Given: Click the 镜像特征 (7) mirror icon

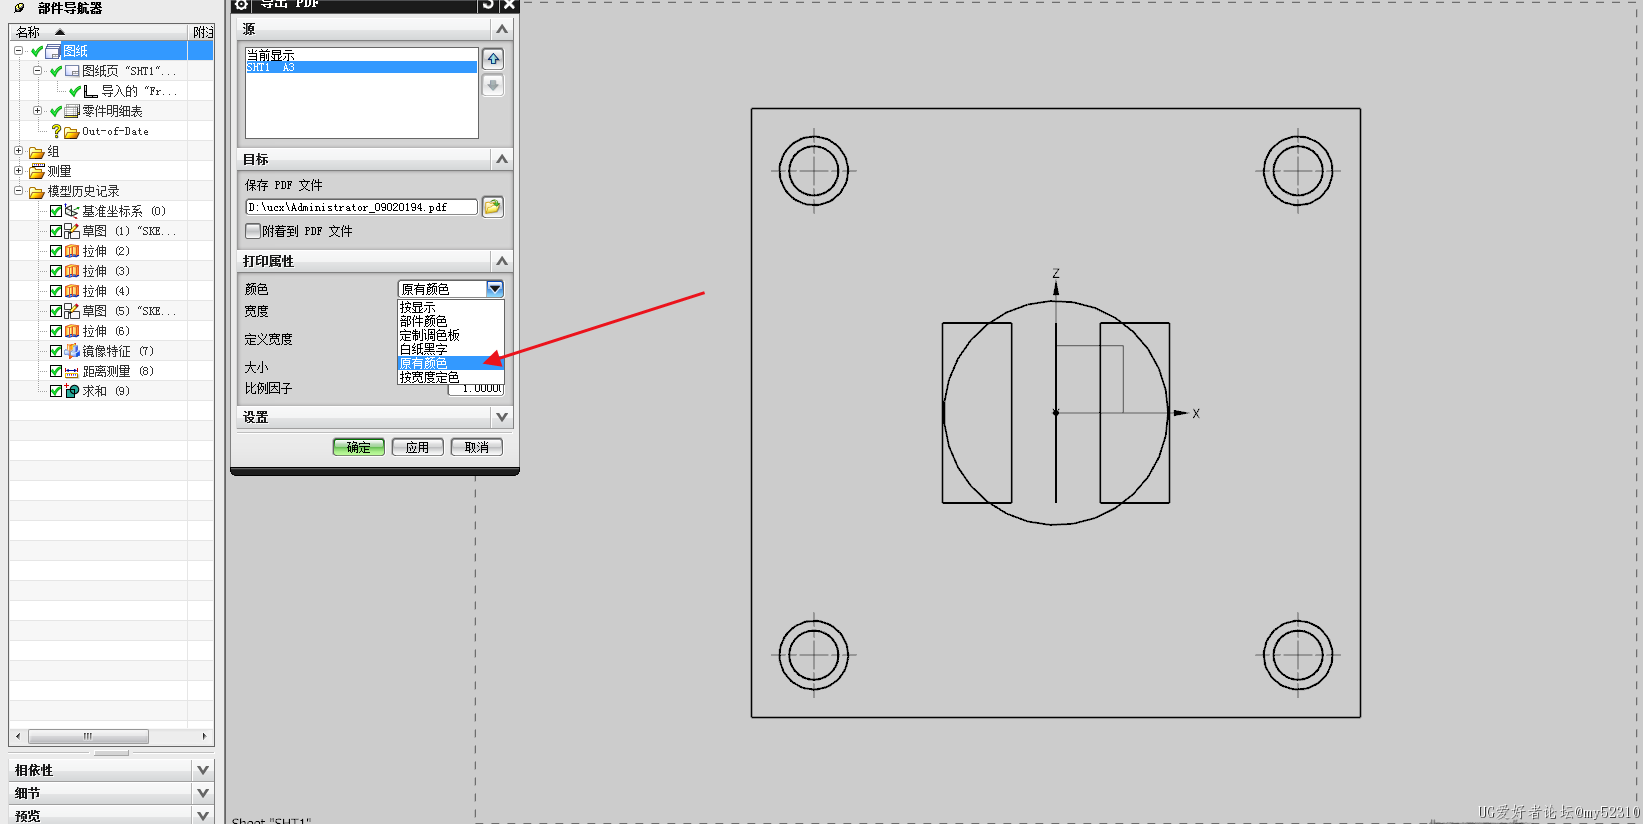Looking at the screenshot, I should [72, 351].
